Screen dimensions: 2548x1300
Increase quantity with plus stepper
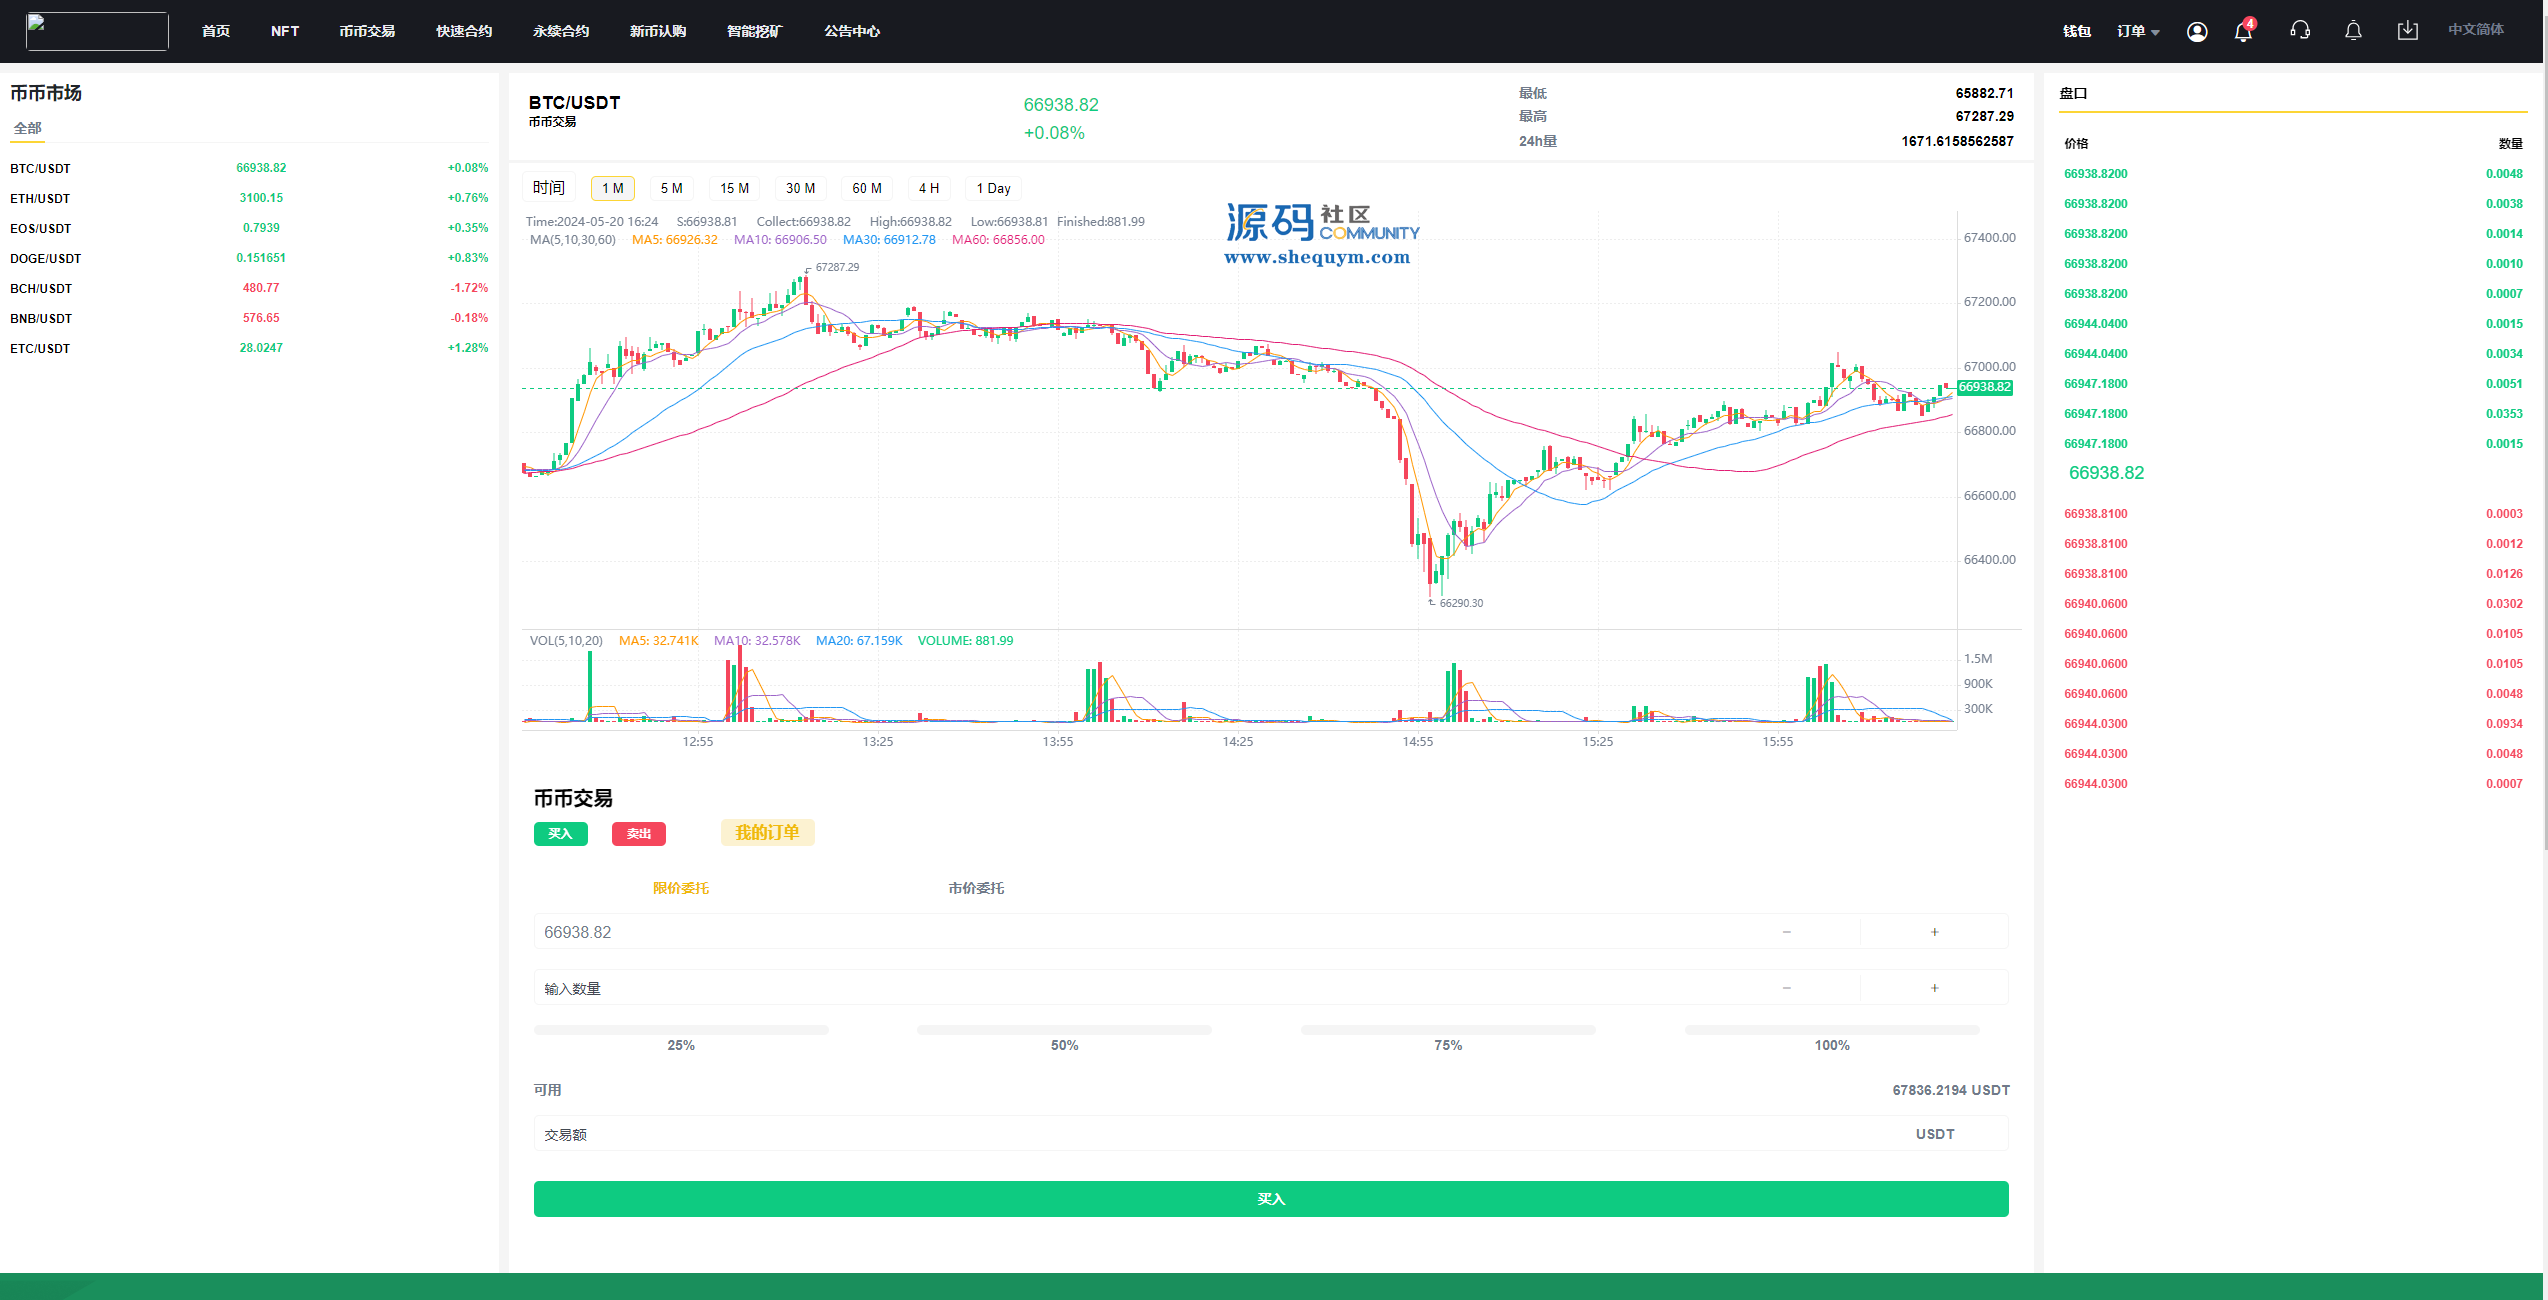tap(1934, 987)
